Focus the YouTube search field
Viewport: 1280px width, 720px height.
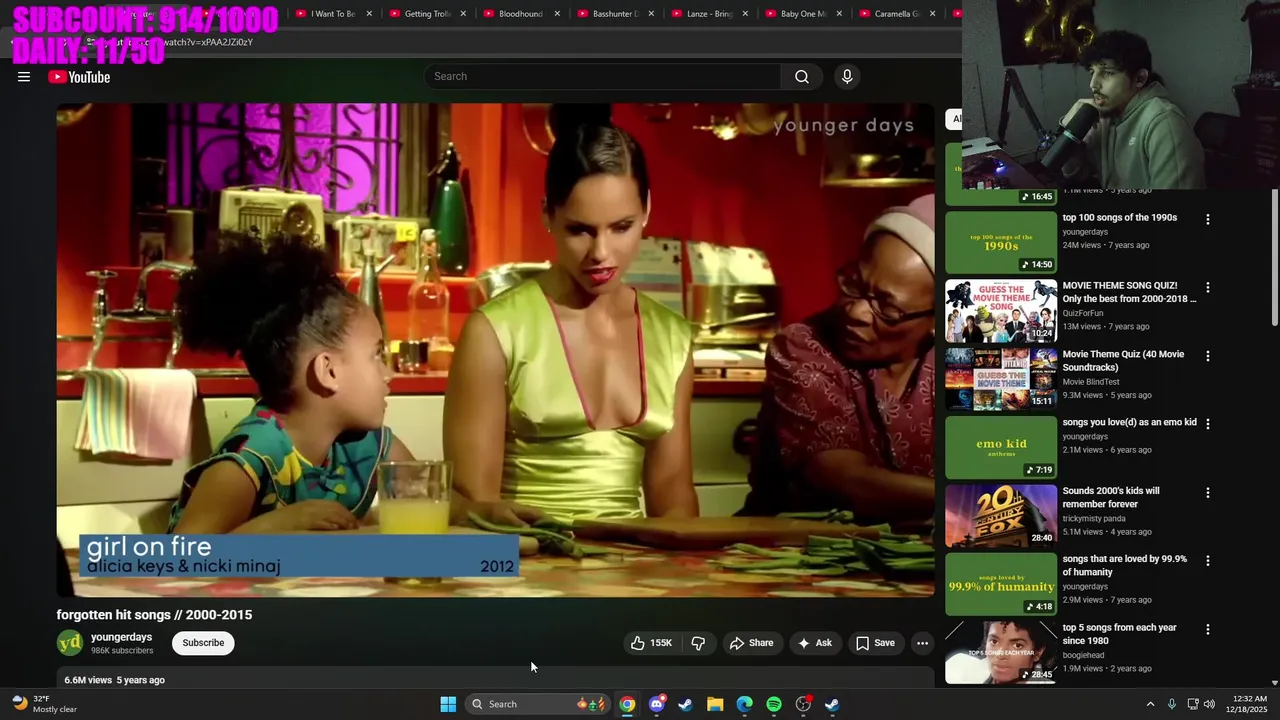604,77
